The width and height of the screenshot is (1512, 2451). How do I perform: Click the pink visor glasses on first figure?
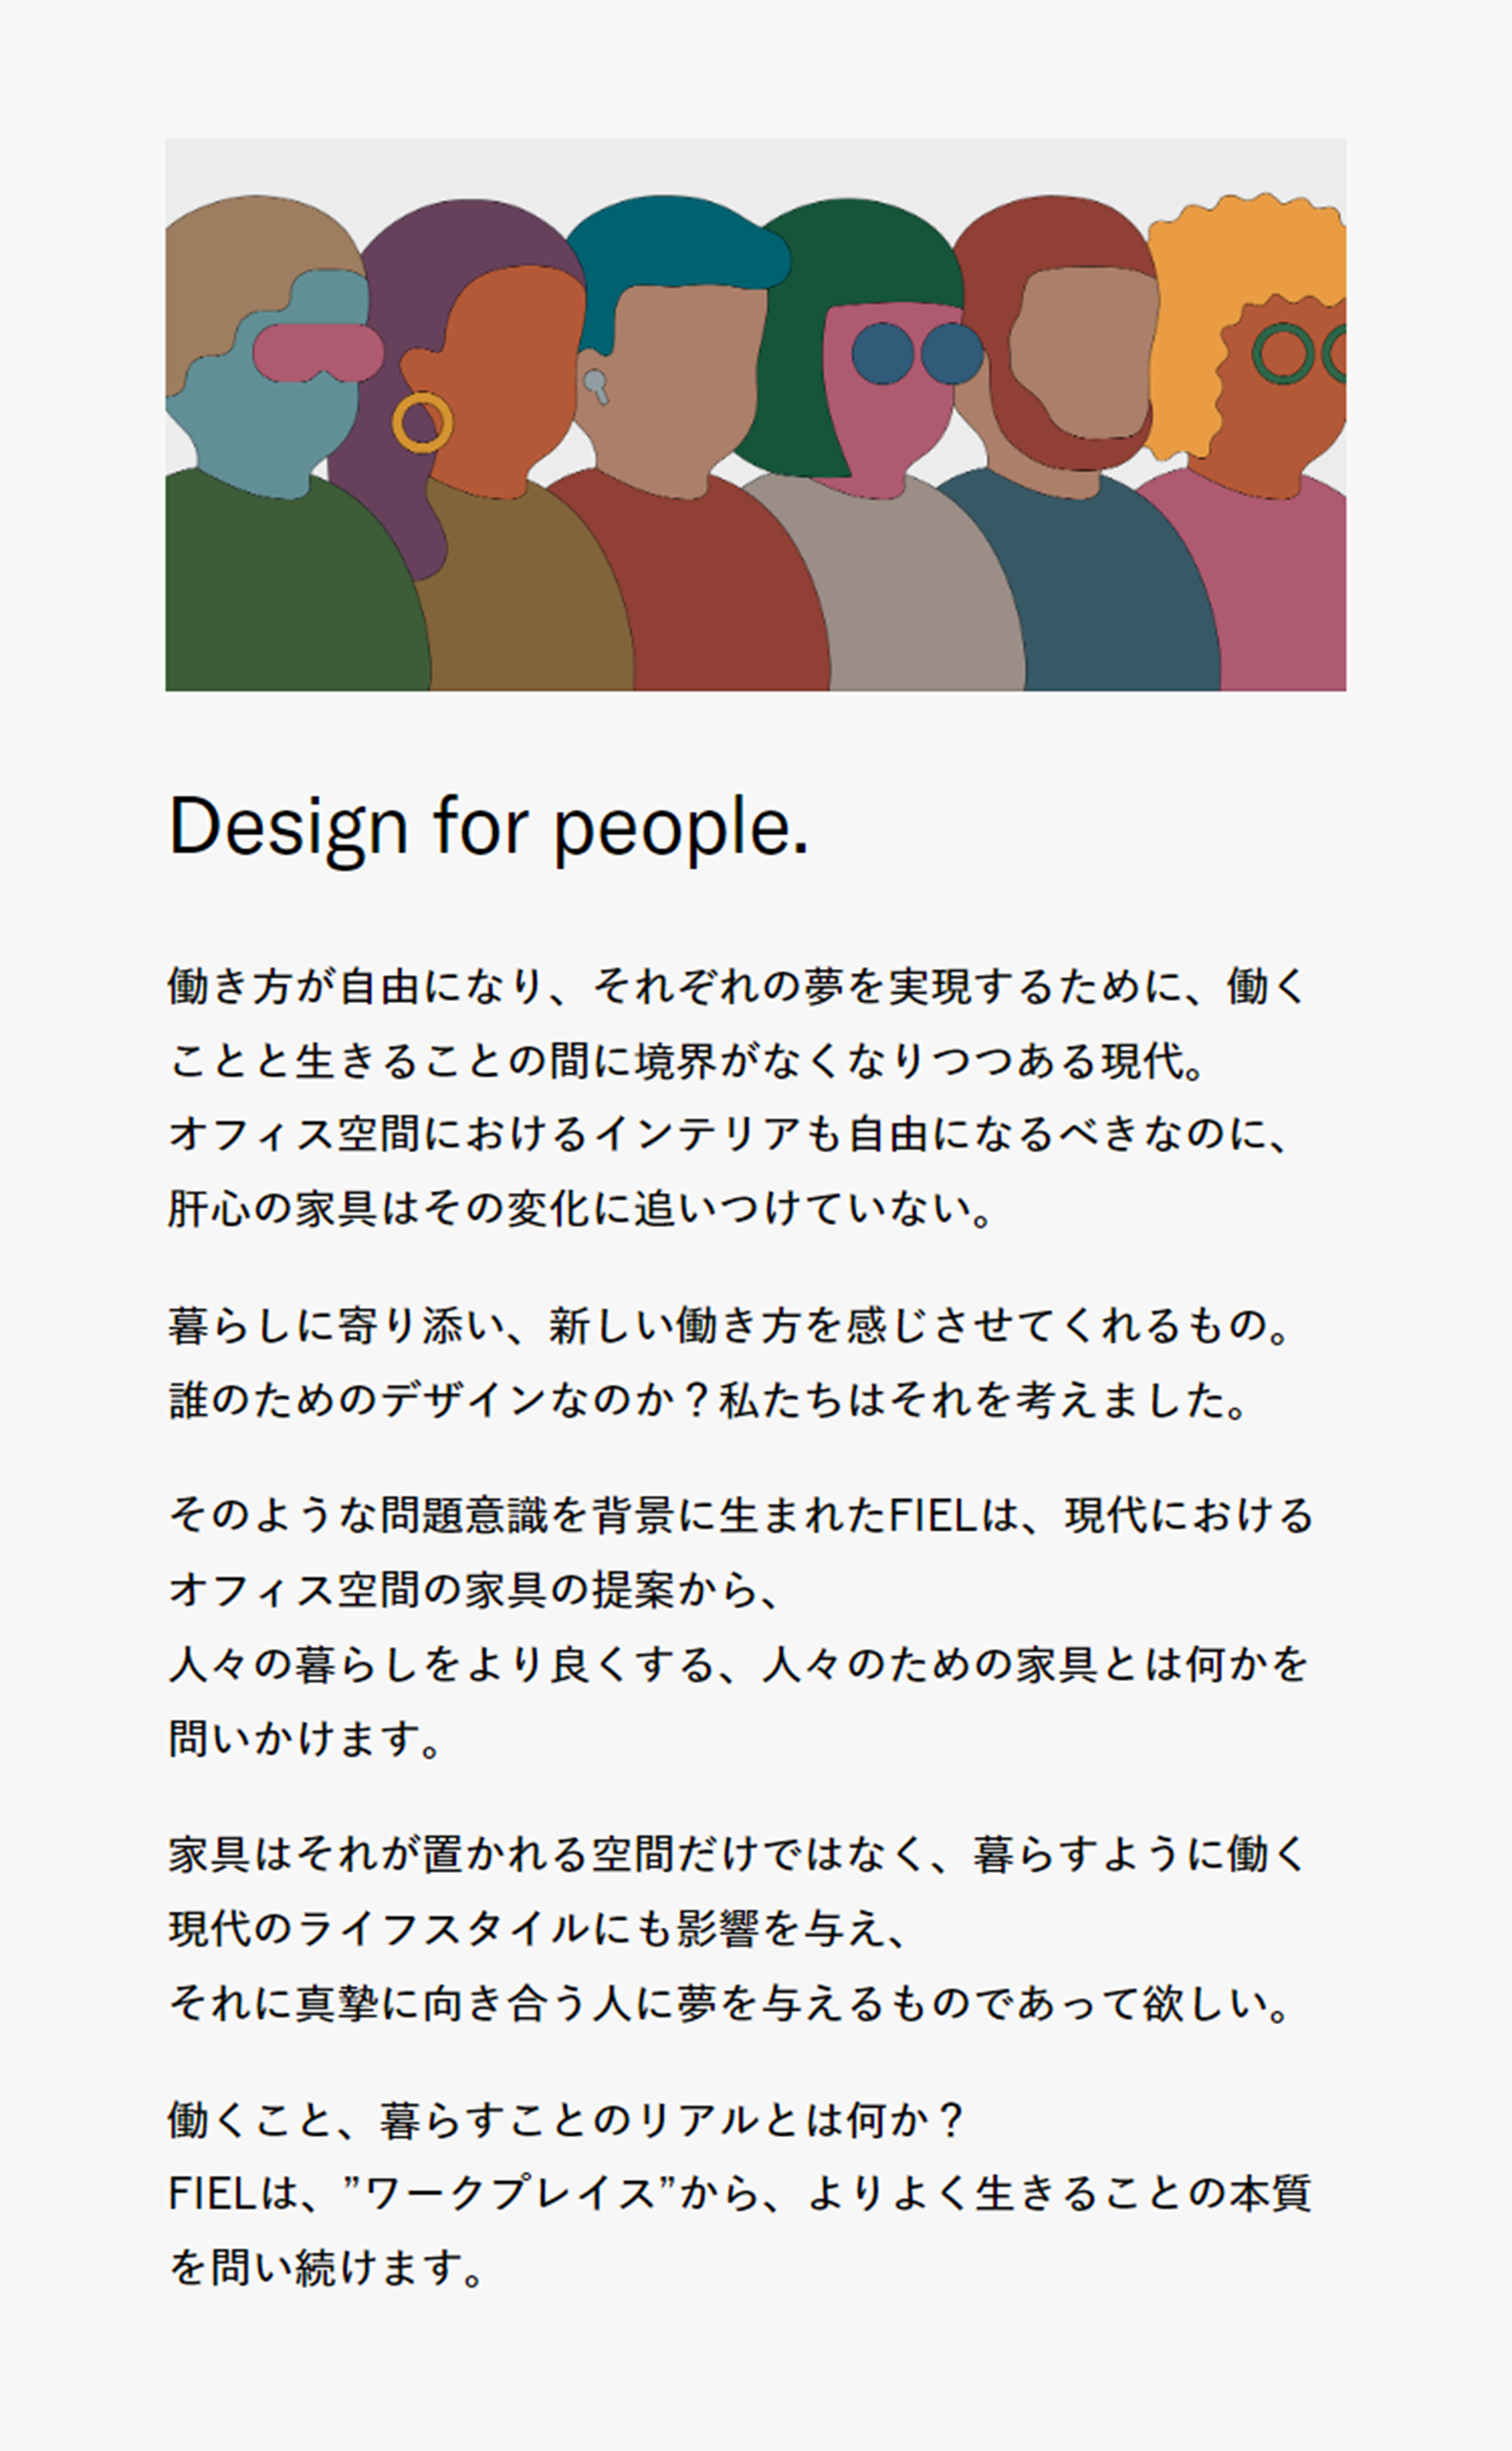tap(318, 352)
